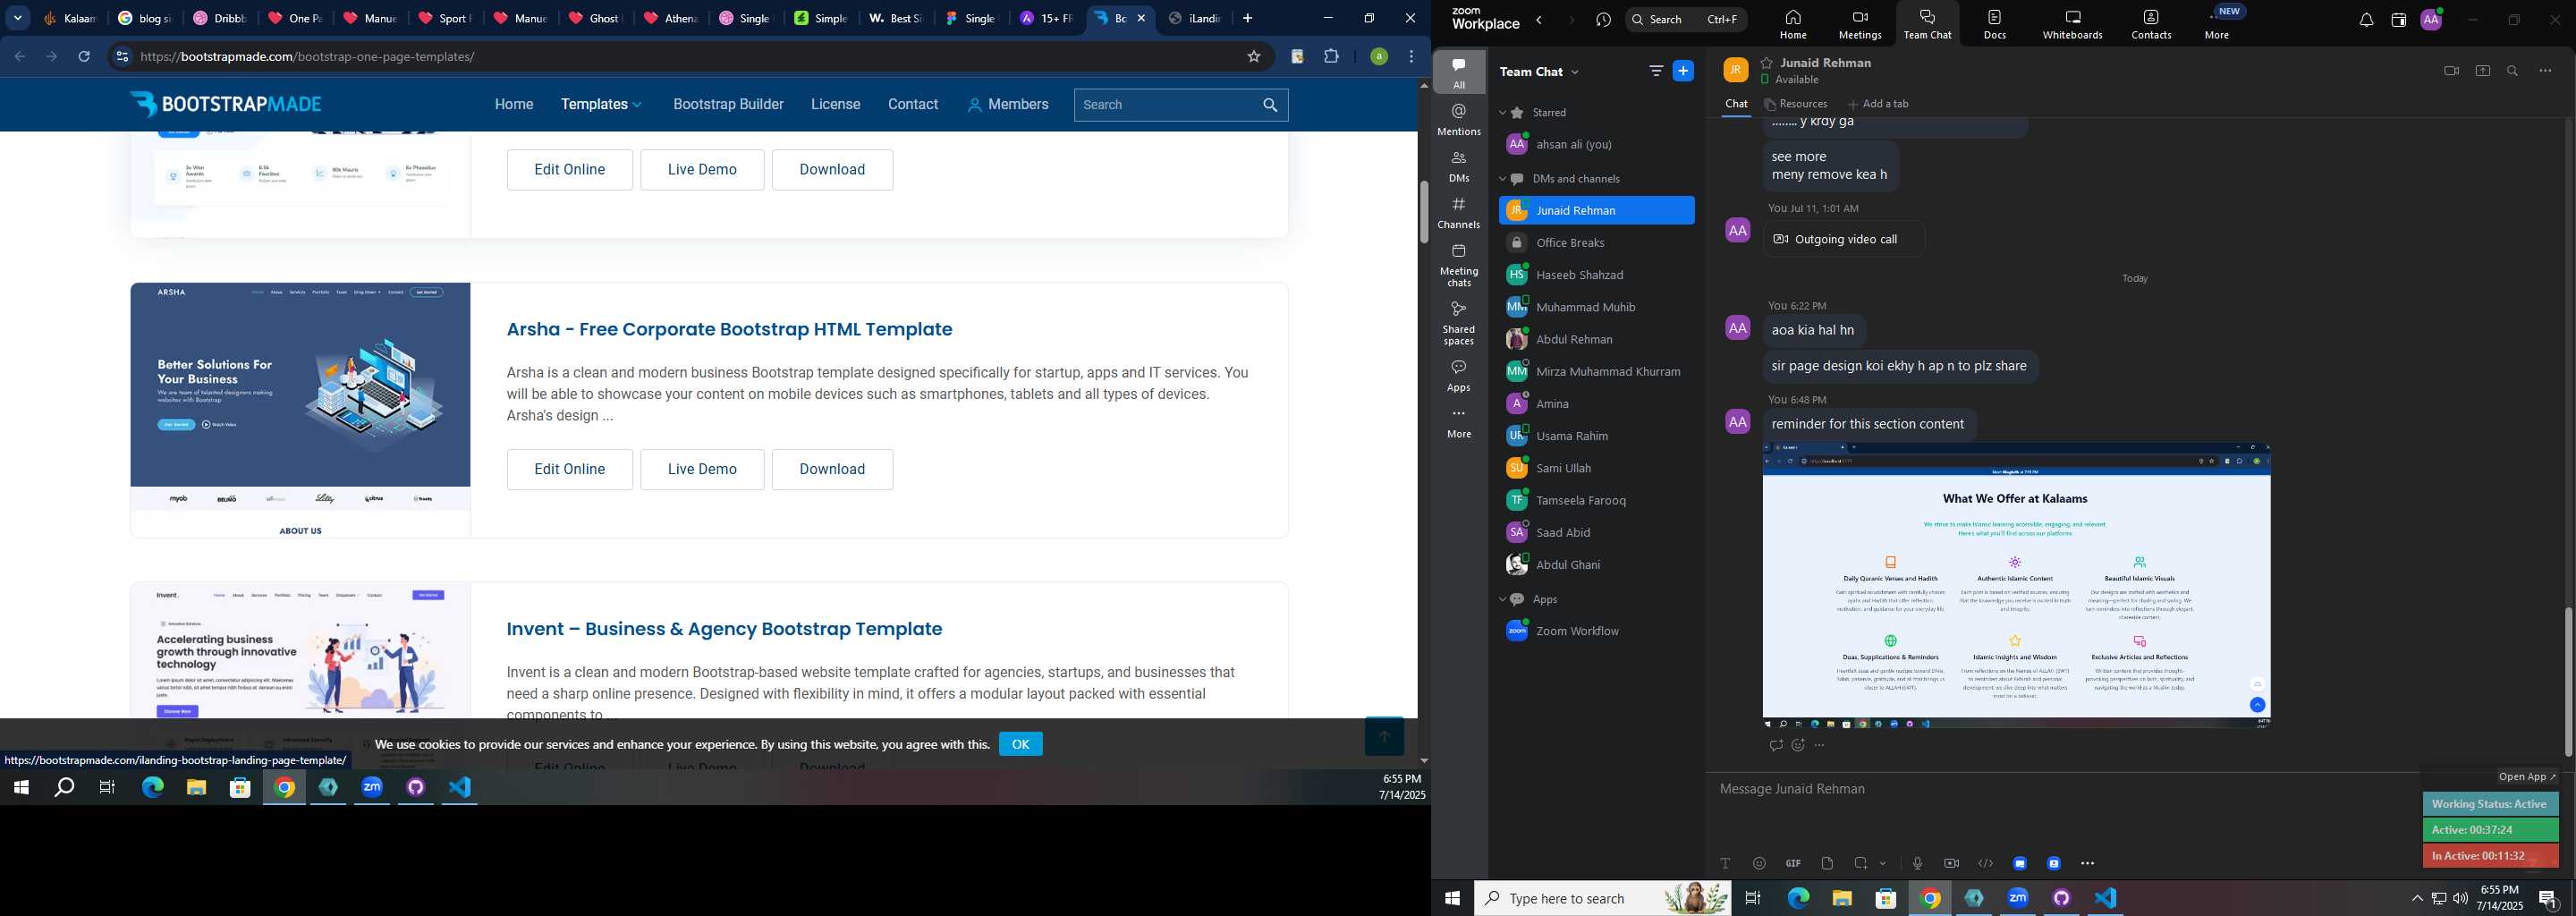The image size is (2576, 916).
Task: Open BootstrapMade Home menu item
Action: point(514,104)
